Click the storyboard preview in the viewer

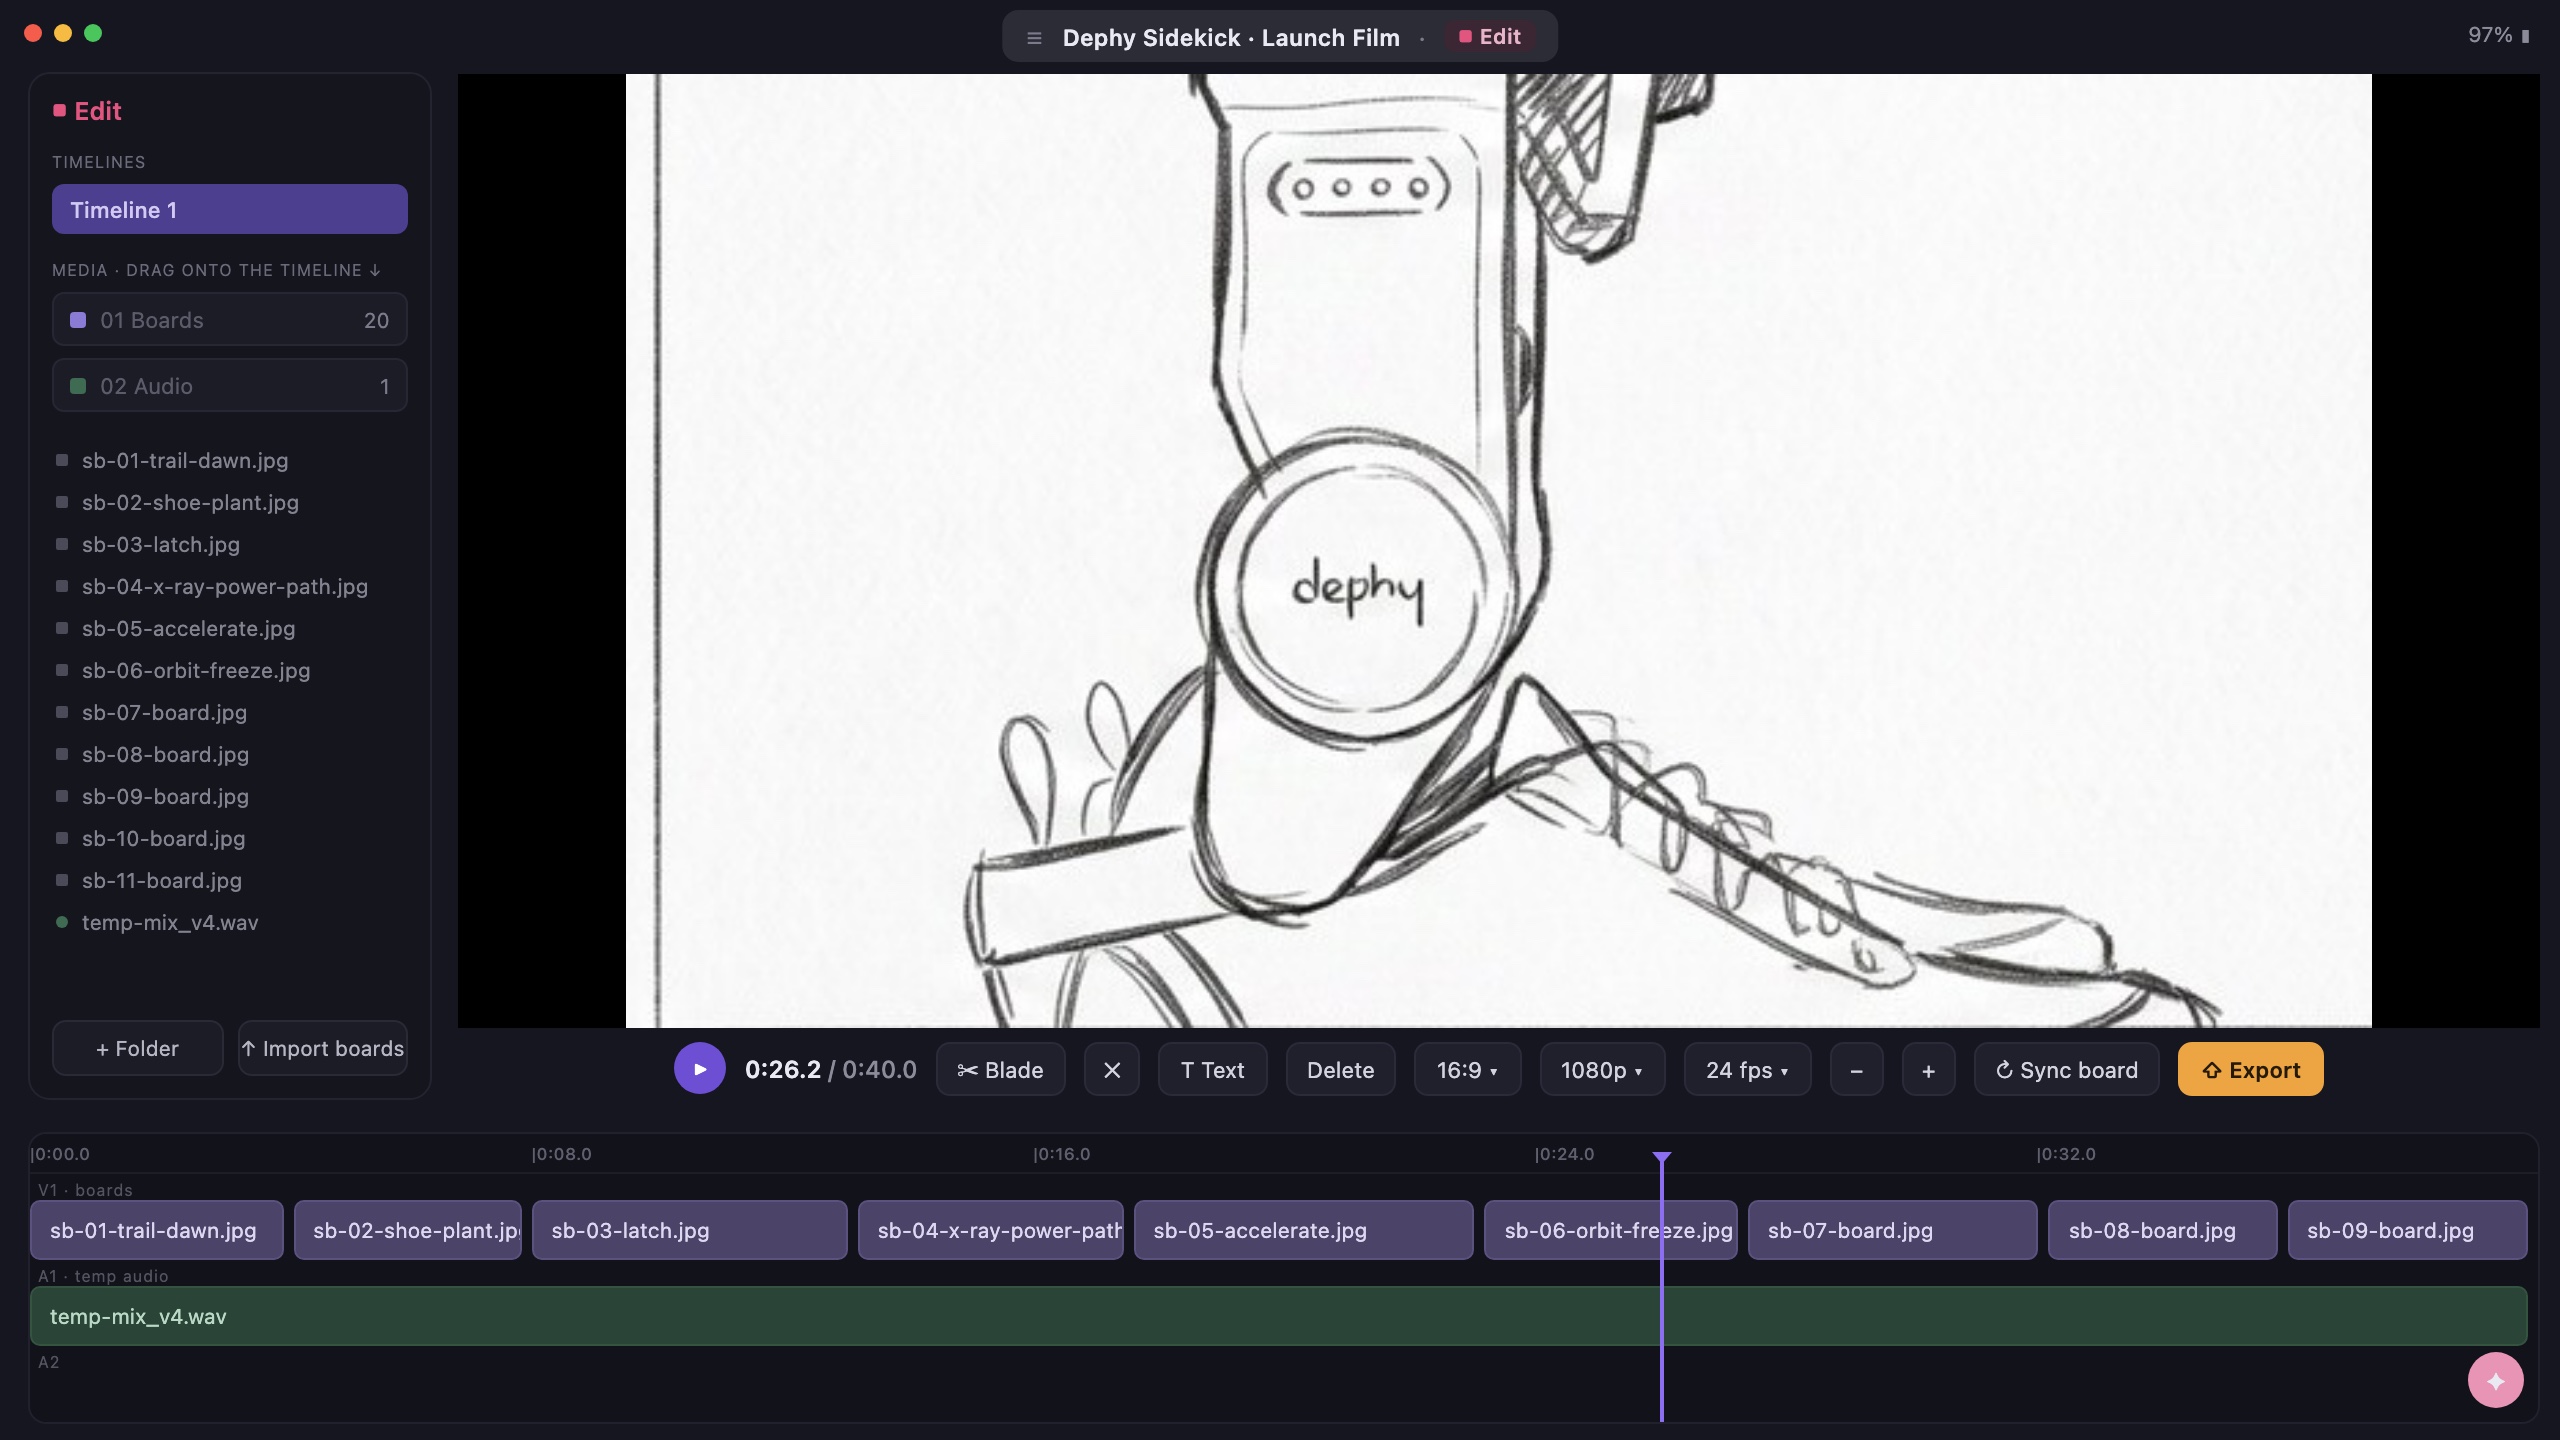pos(1499,551)
